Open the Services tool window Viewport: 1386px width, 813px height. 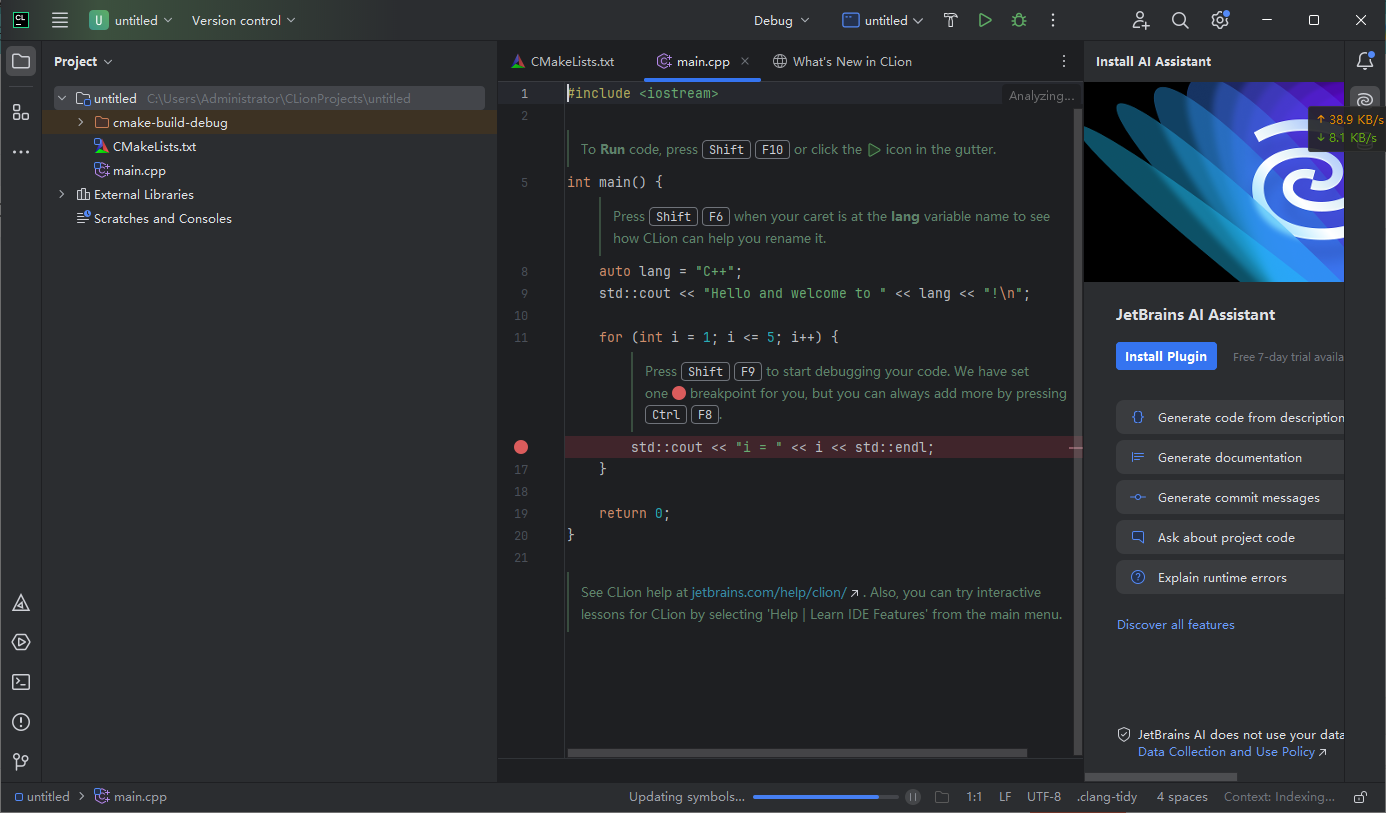[x=21, y=642]
